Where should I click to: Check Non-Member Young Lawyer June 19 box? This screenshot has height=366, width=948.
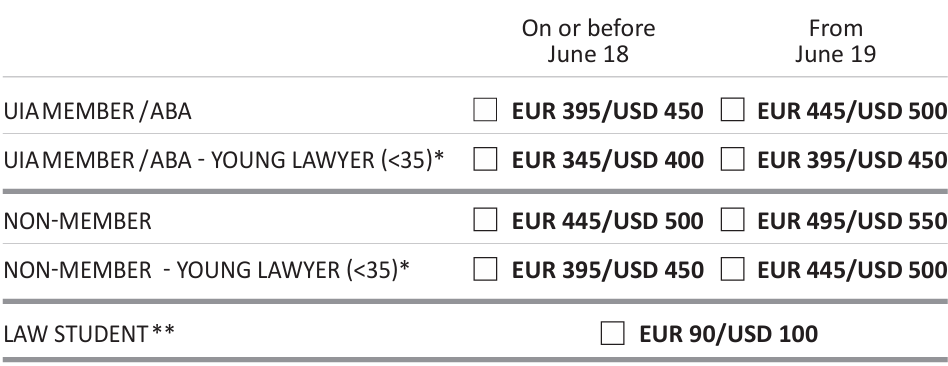click(732, 269)
